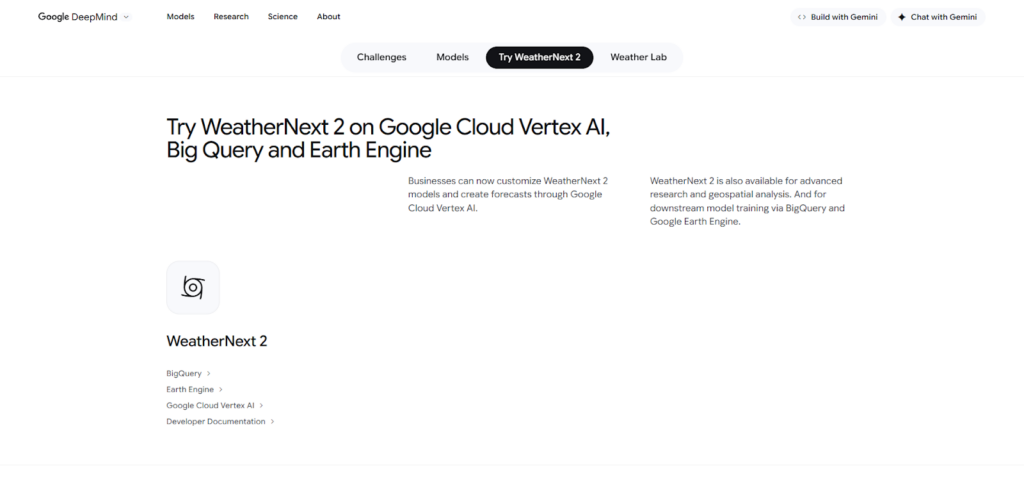Open the BigQuery link

184,373
